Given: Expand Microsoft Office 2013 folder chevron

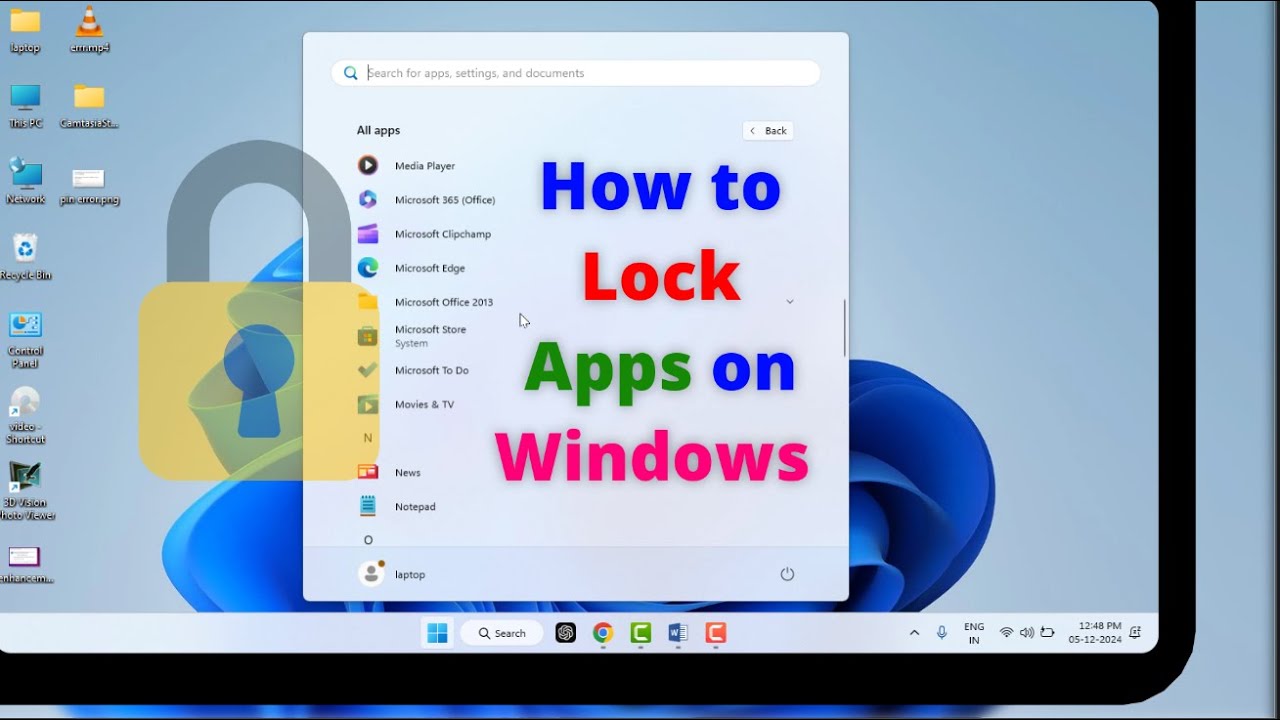Looking at the screenshot, I should pos(790,302).
